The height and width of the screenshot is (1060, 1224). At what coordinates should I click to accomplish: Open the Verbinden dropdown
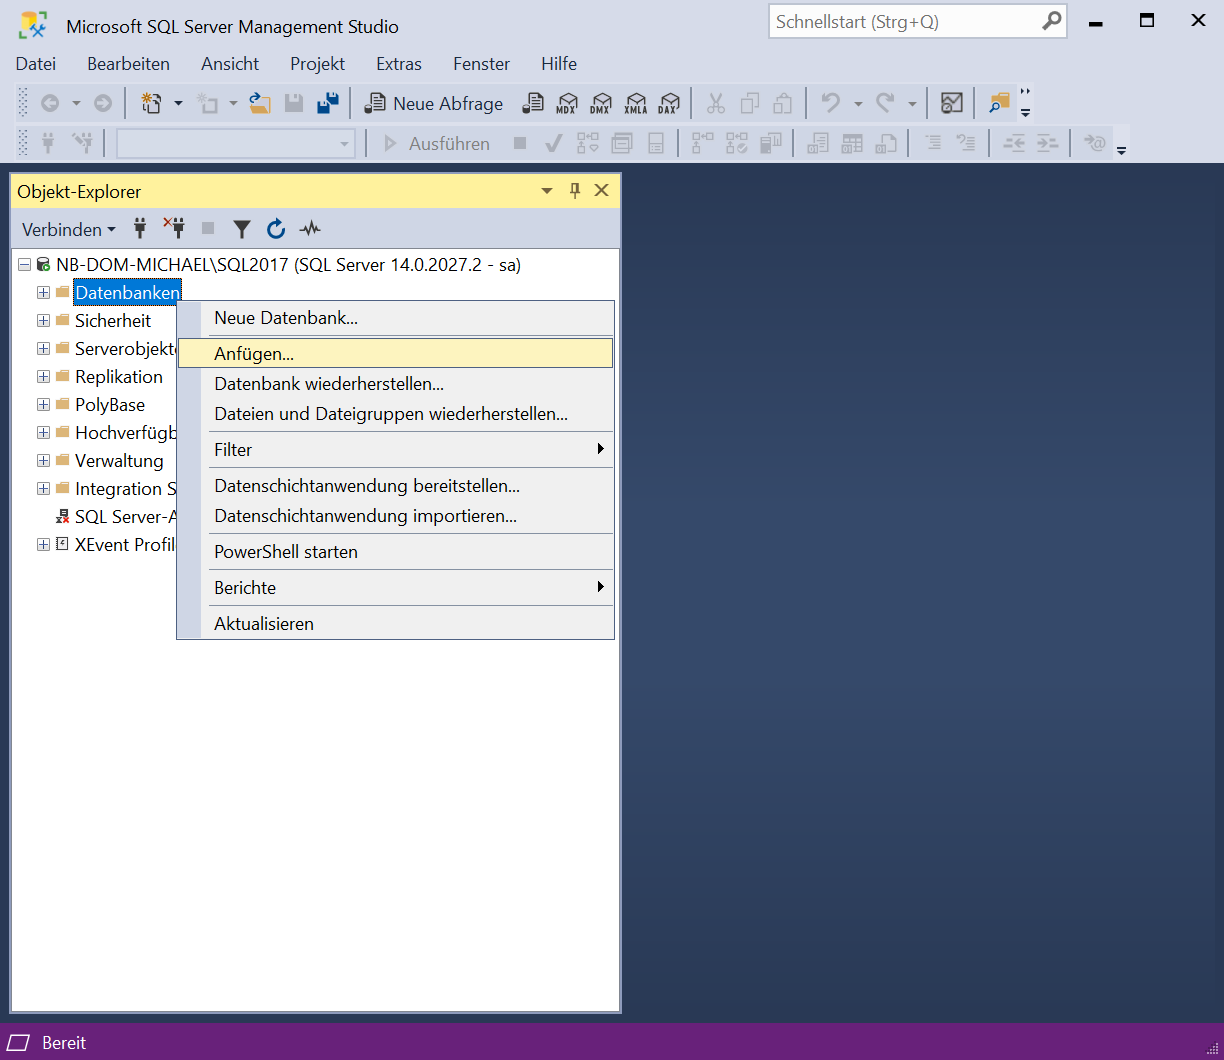(69, 229)
